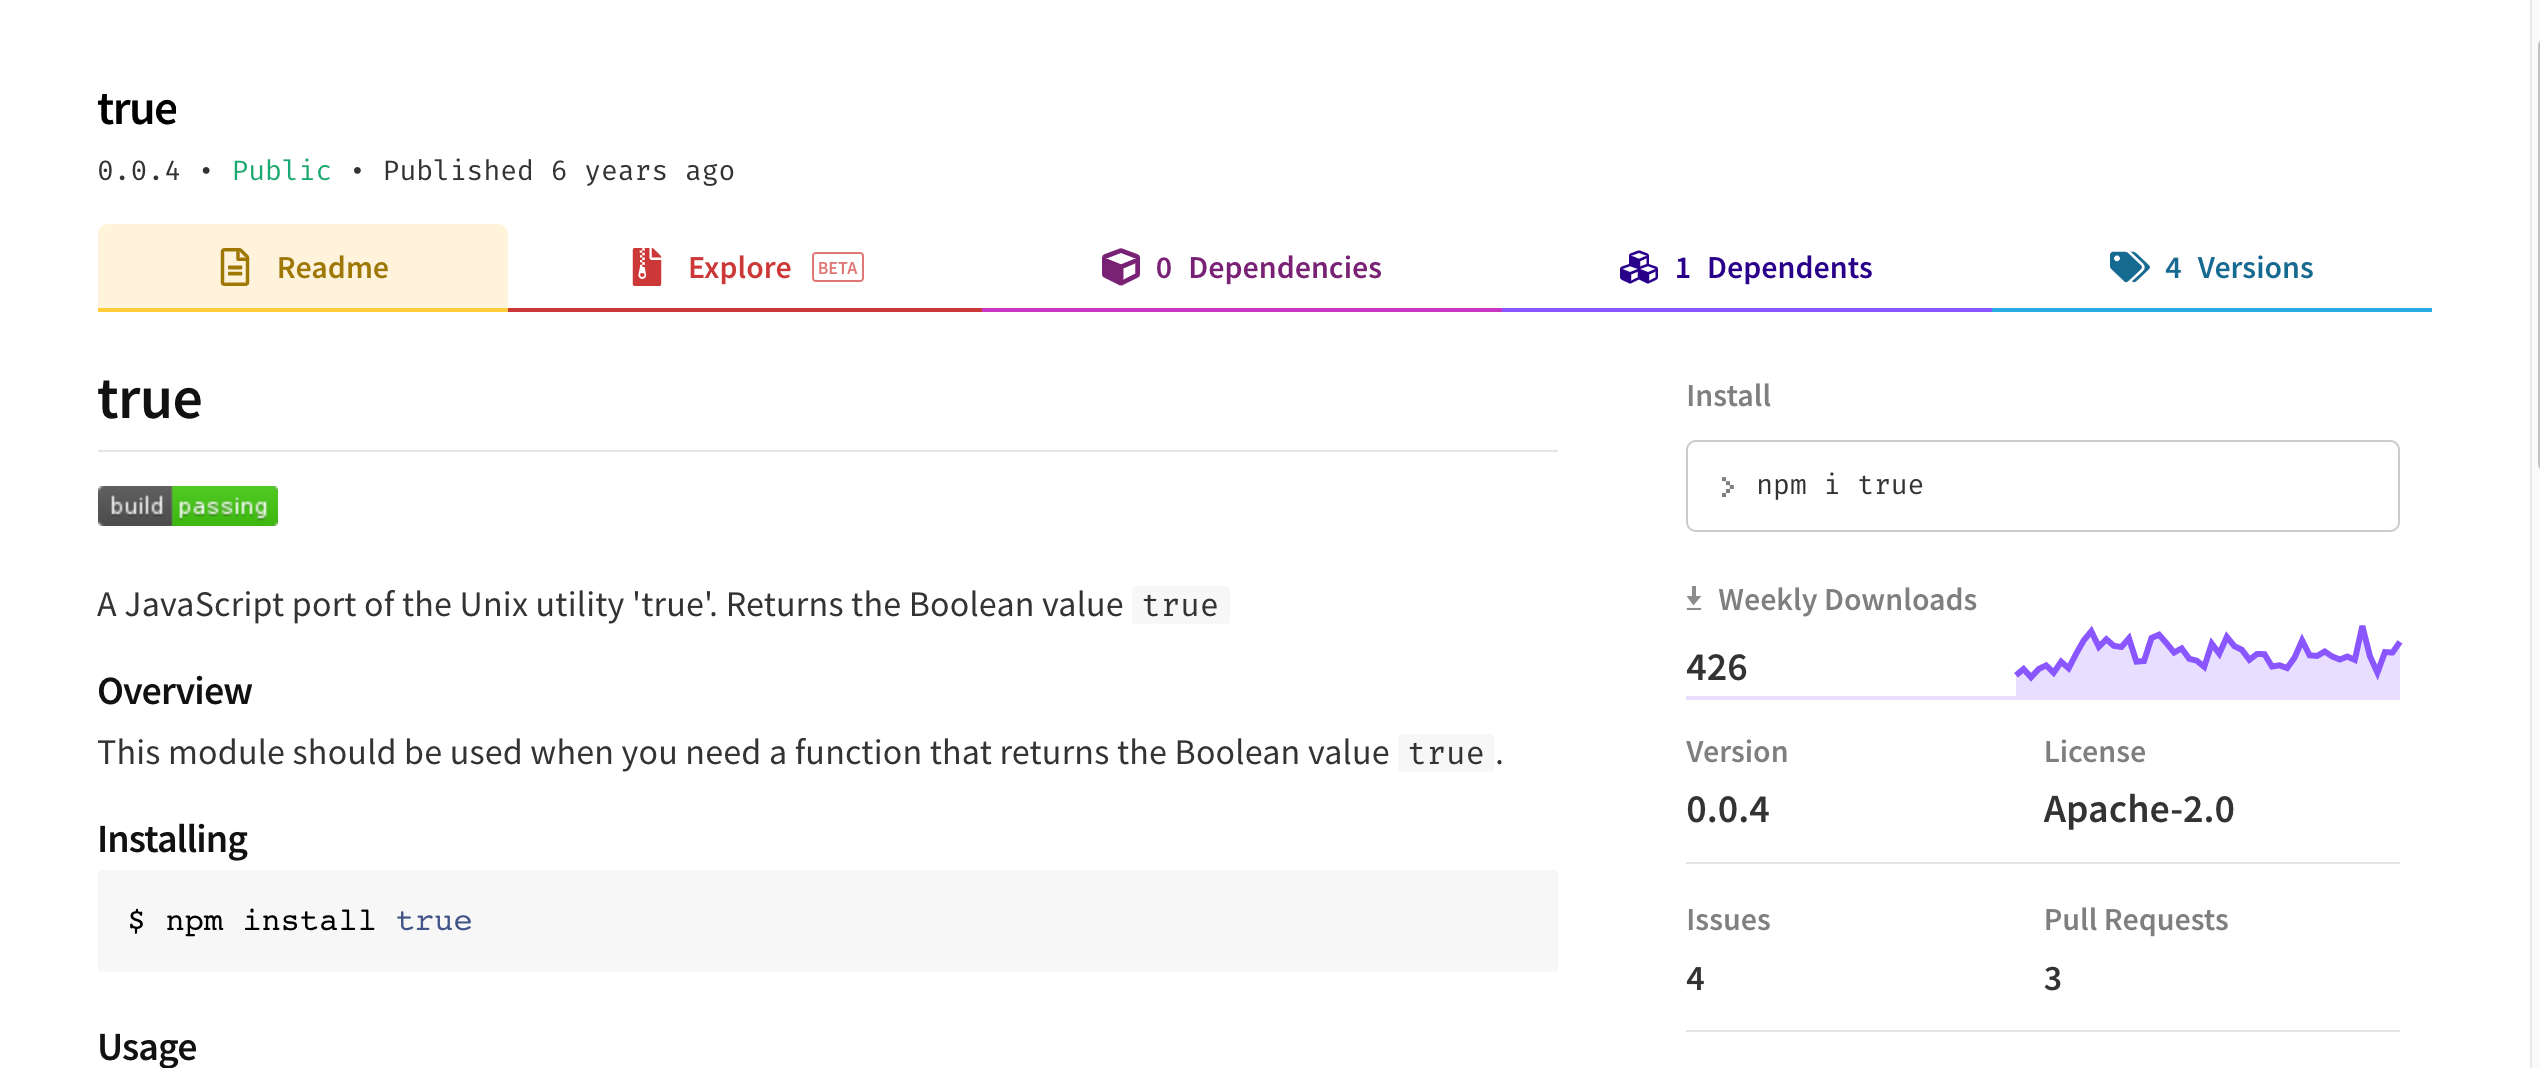The image size is (2540, 1068).
Task: Click the weekly downloads arrow icon
Action: pos(1694,599)
